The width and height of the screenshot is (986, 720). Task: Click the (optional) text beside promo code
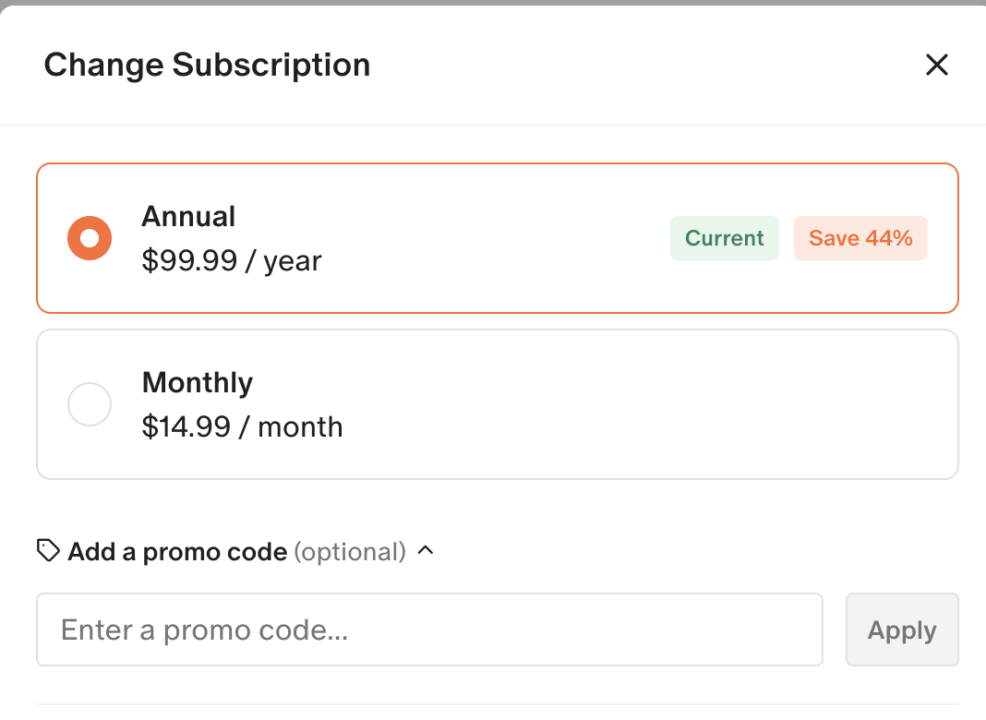pyautogui.click(x=350, y=551)
